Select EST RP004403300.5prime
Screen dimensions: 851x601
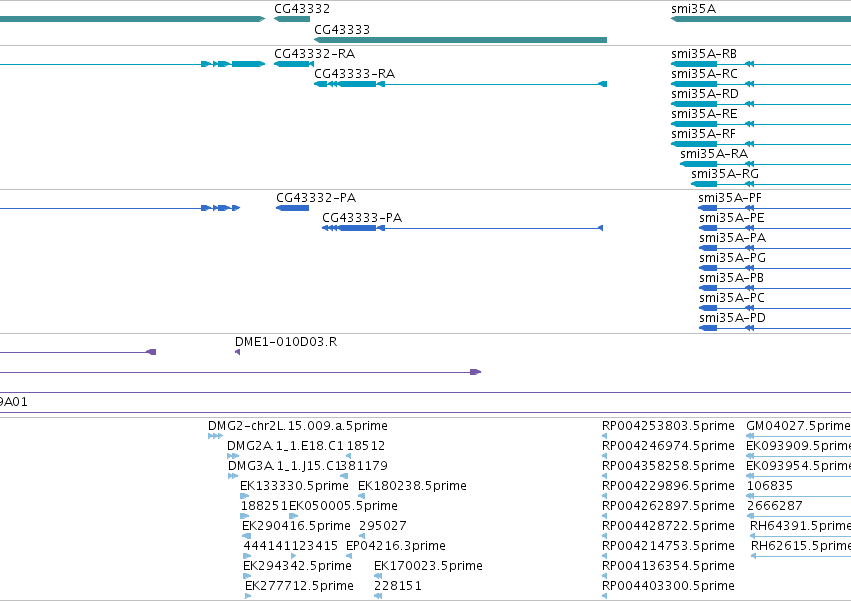pyautogui.click(x=668, y=586)
